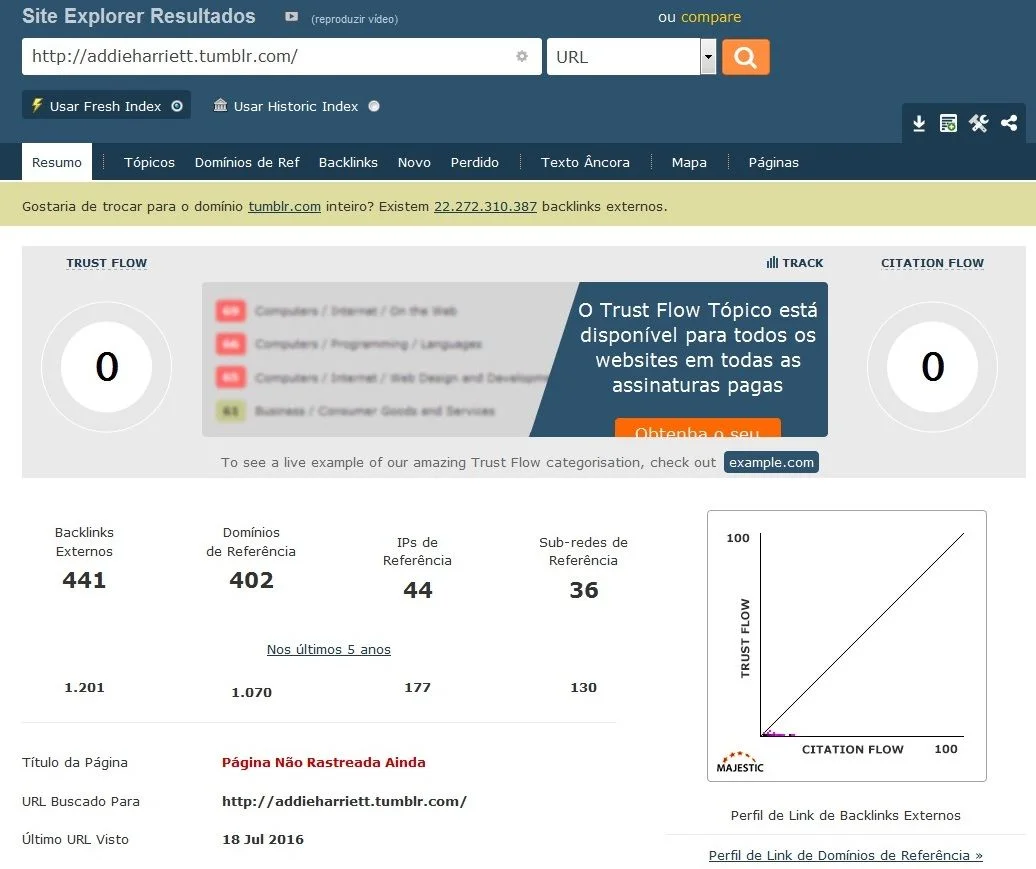Click the IPs de Referência value 44

[x=418, y=589]
